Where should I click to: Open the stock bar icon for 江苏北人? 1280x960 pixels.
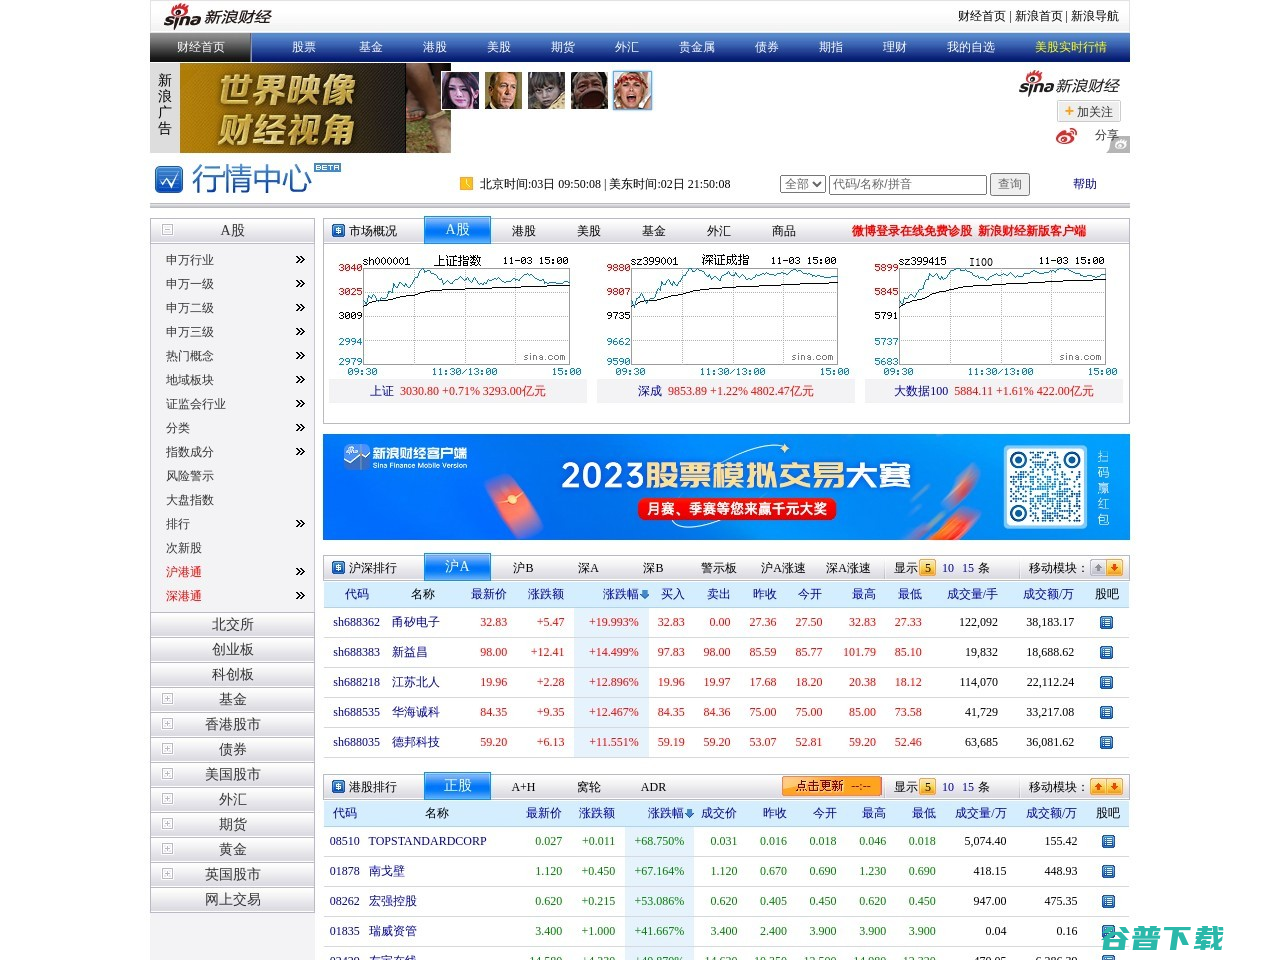pyautogui.click(x=1106, y=682)
